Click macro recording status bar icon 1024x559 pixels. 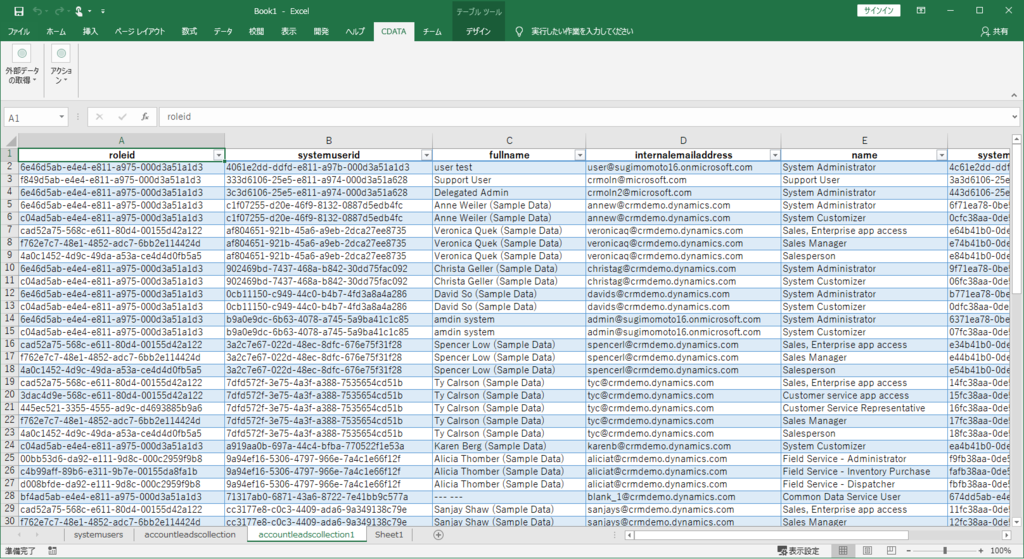click(x=52, y=551)
